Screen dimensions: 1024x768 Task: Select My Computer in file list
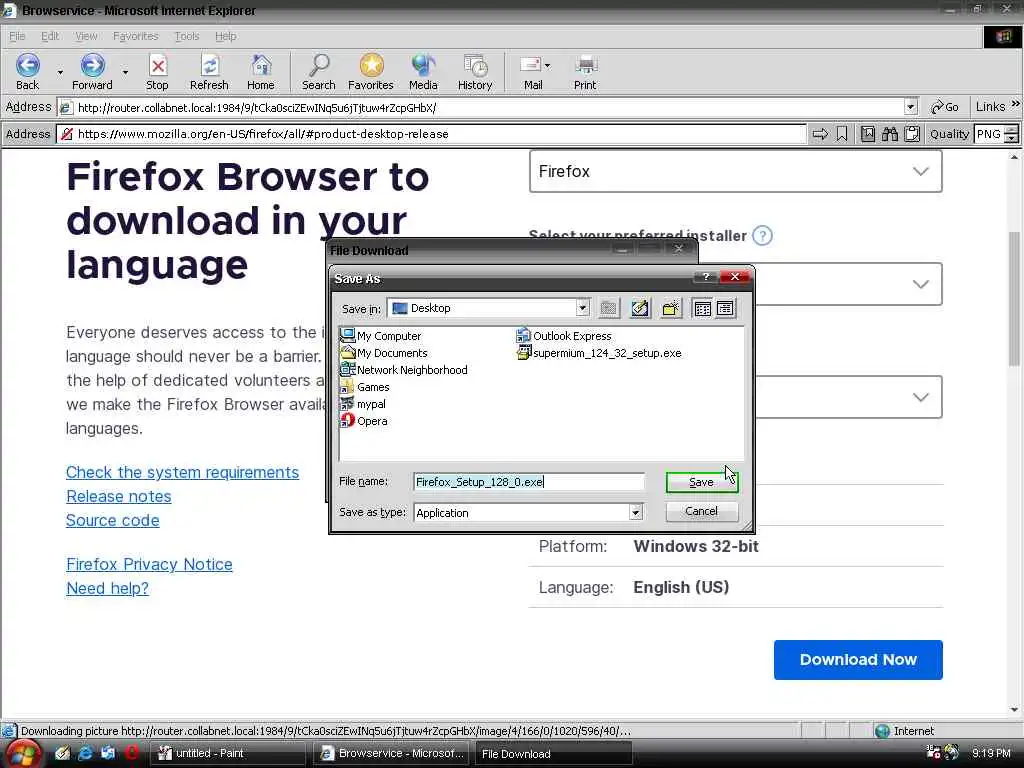(381, 336)
